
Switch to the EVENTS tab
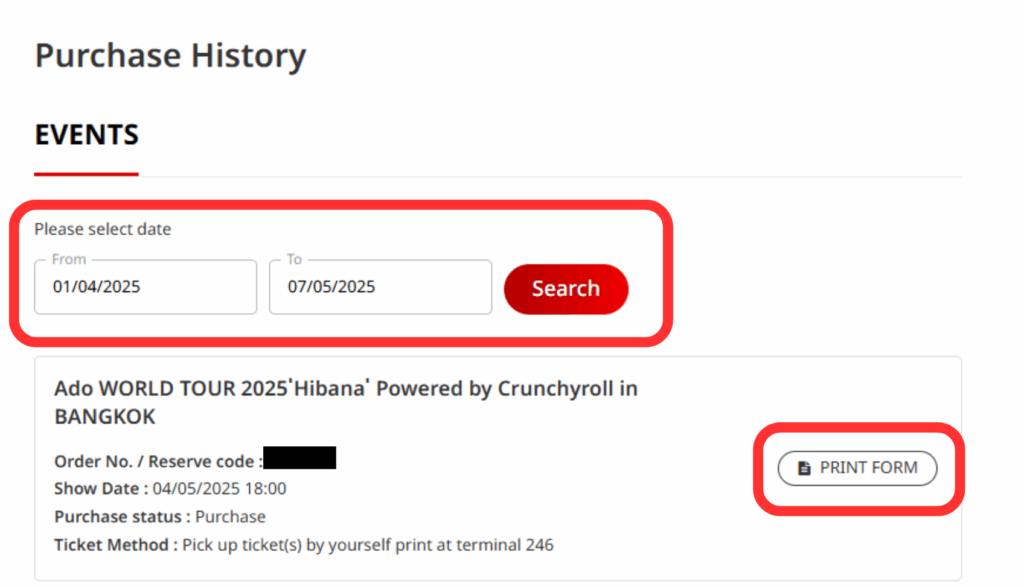click(x=87, y=135)
